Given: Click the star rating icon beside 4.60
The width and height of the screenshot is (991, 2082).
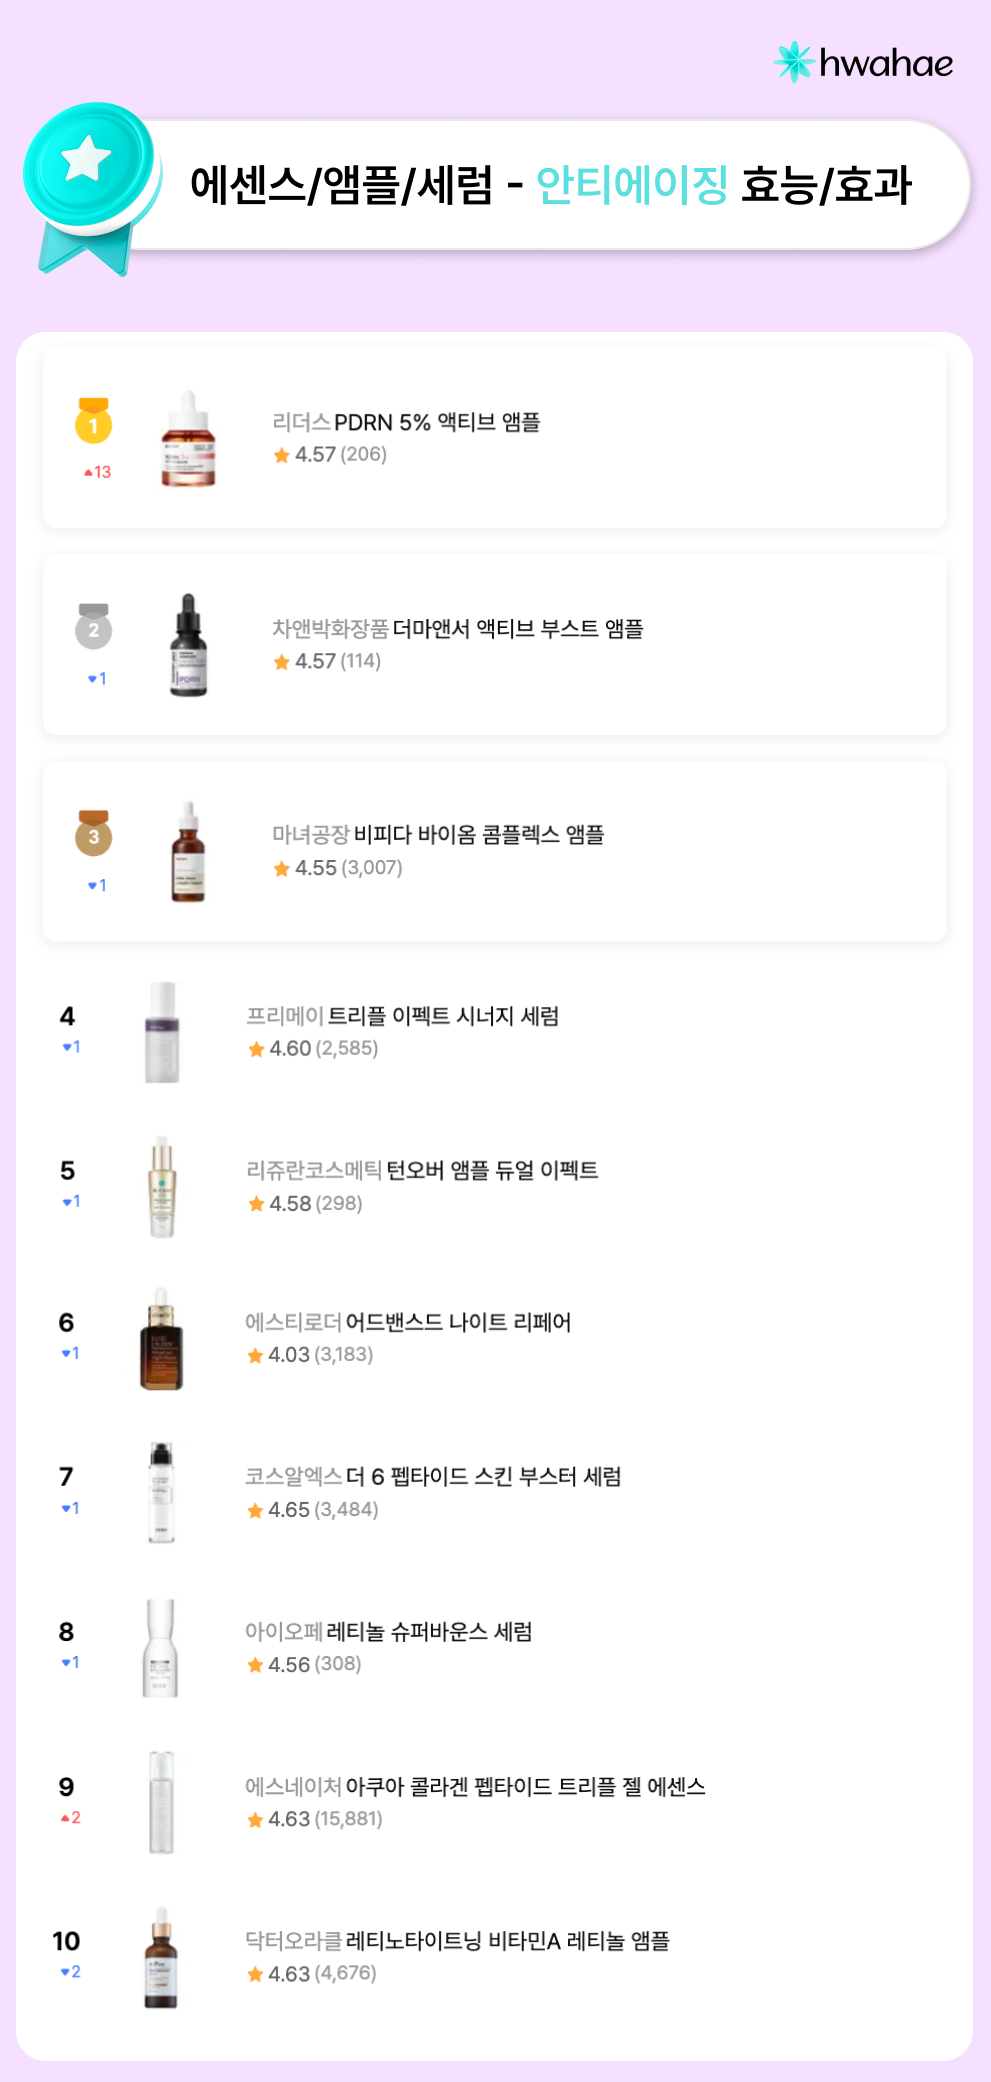Looking at the screenshot, I should [257, 1049].
